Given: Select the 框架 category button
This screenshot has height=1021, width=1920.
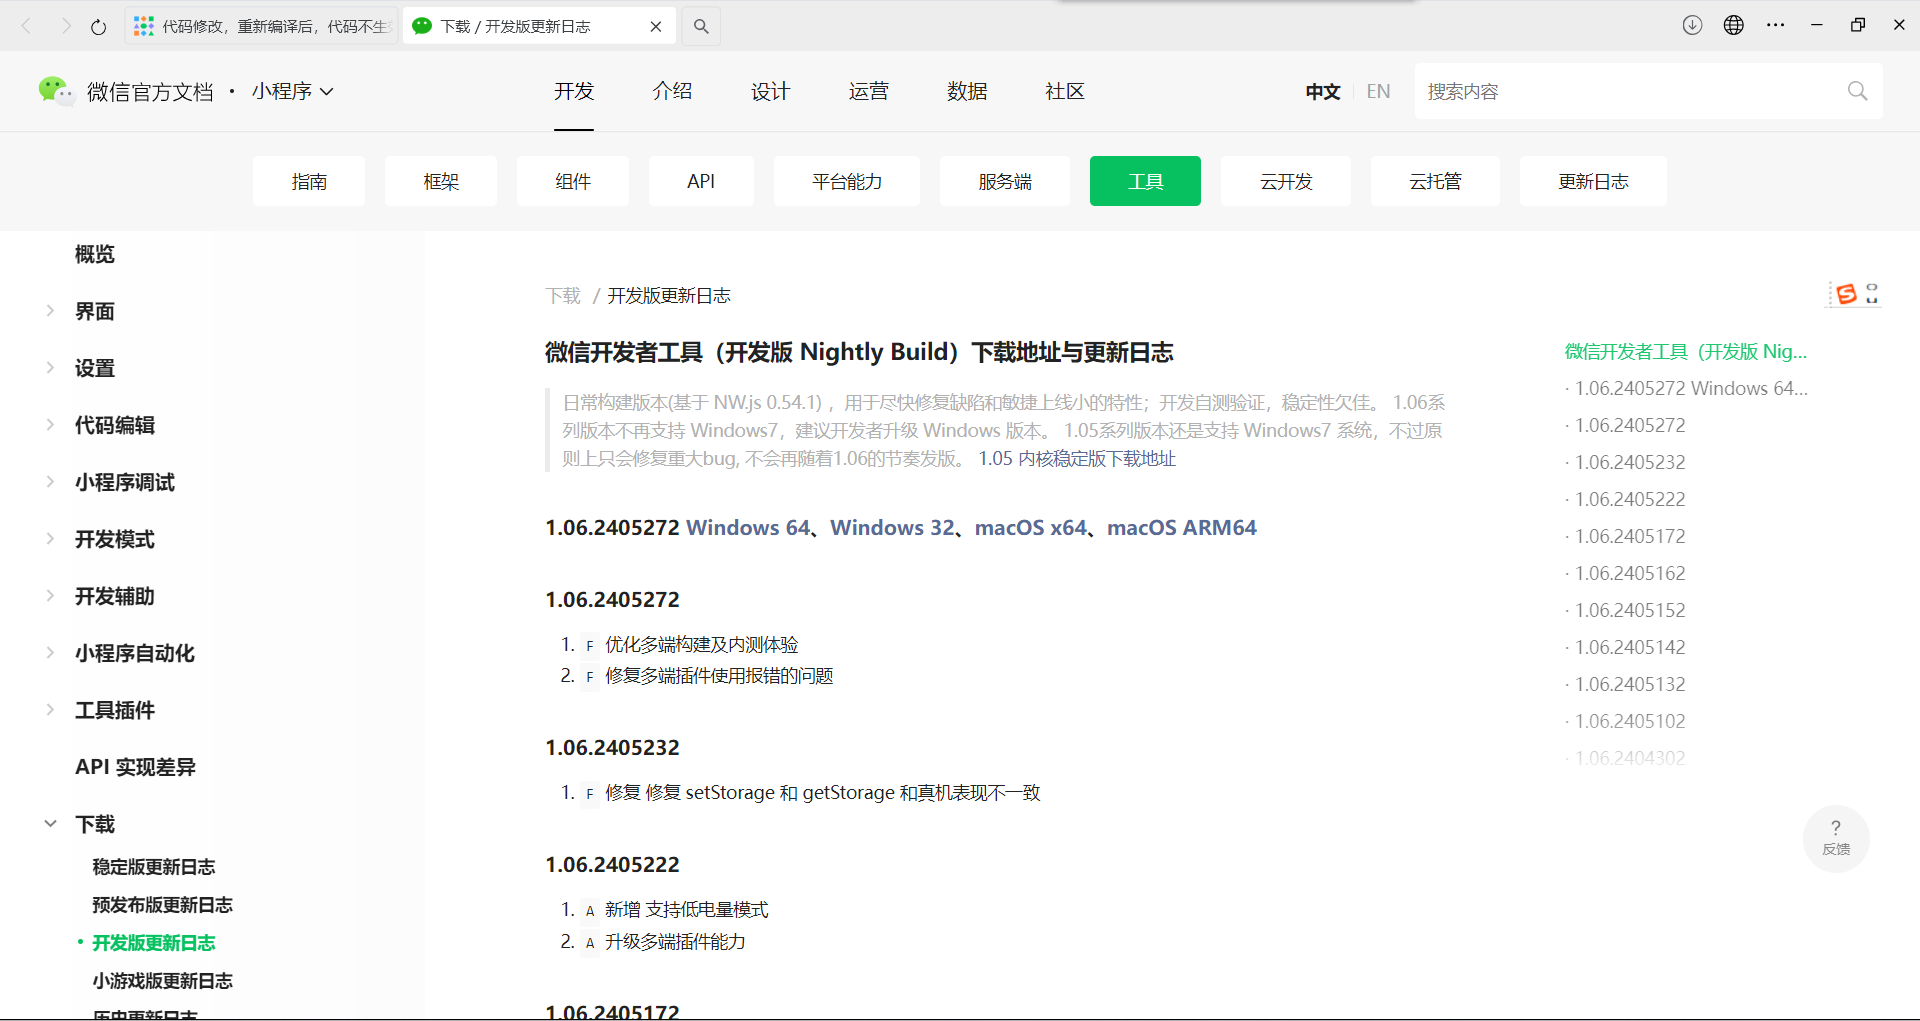Looking at the screenshot, I should (441, 181).
